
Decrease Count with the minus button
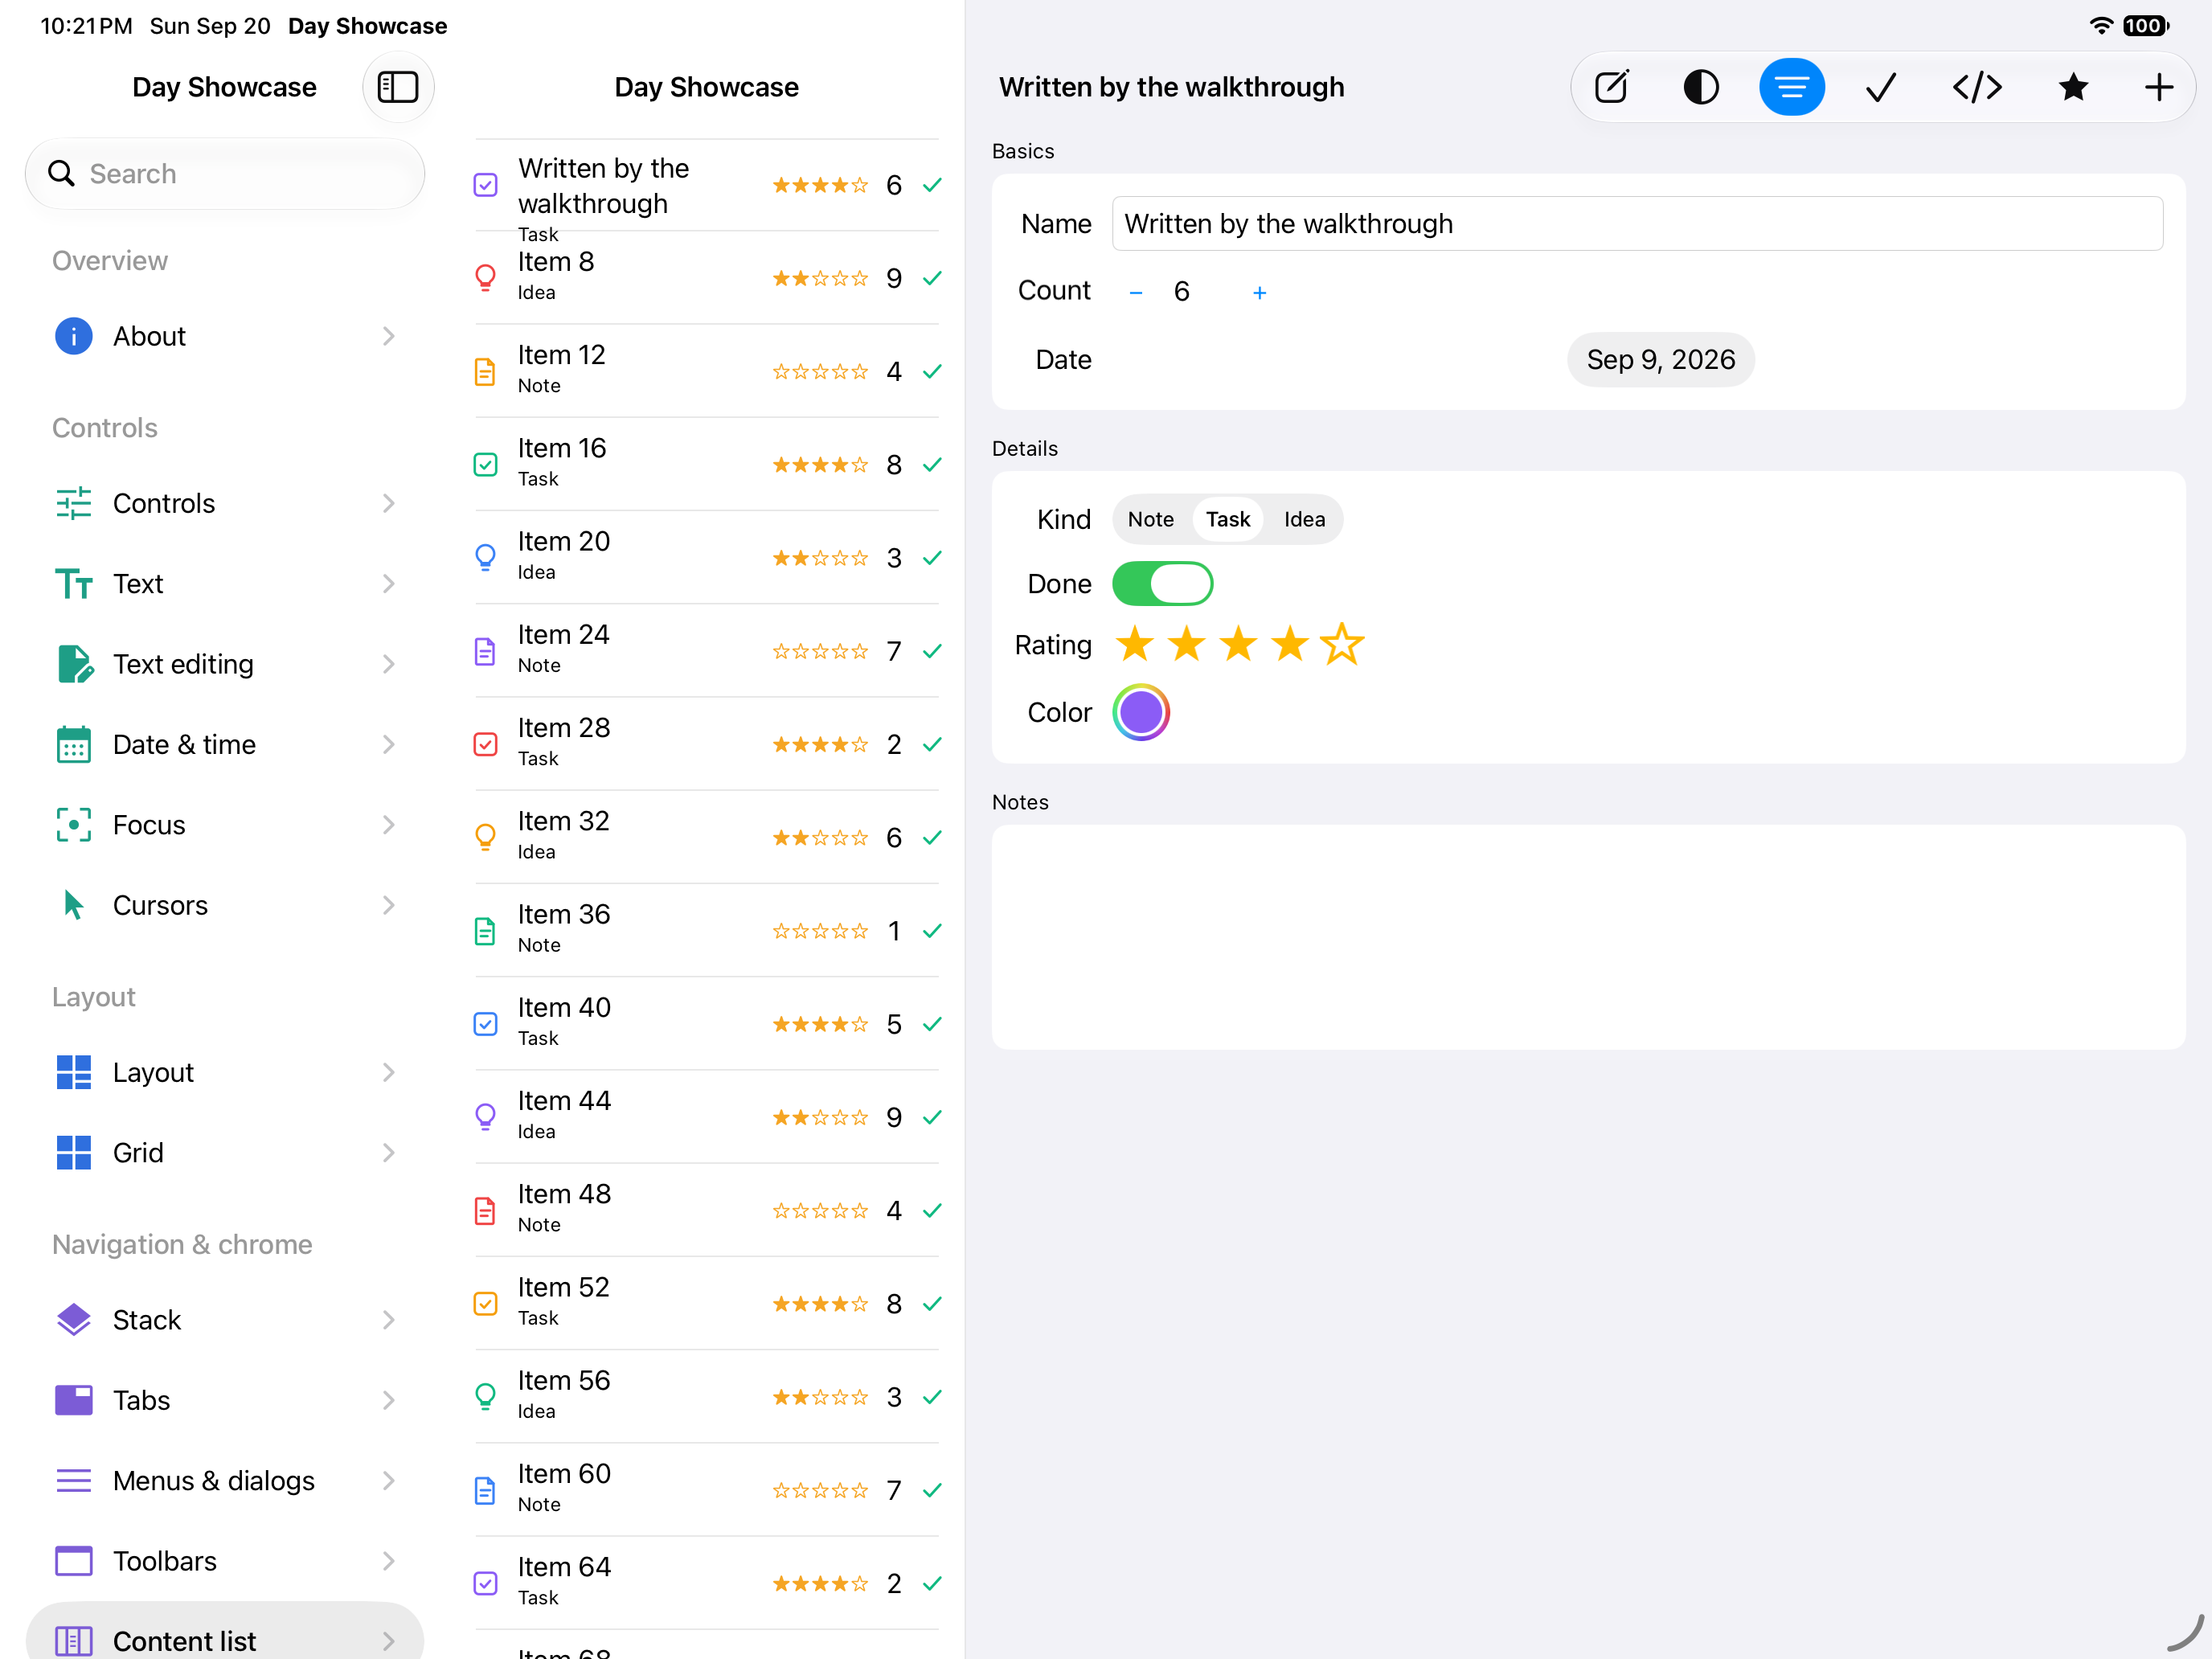1135,292
